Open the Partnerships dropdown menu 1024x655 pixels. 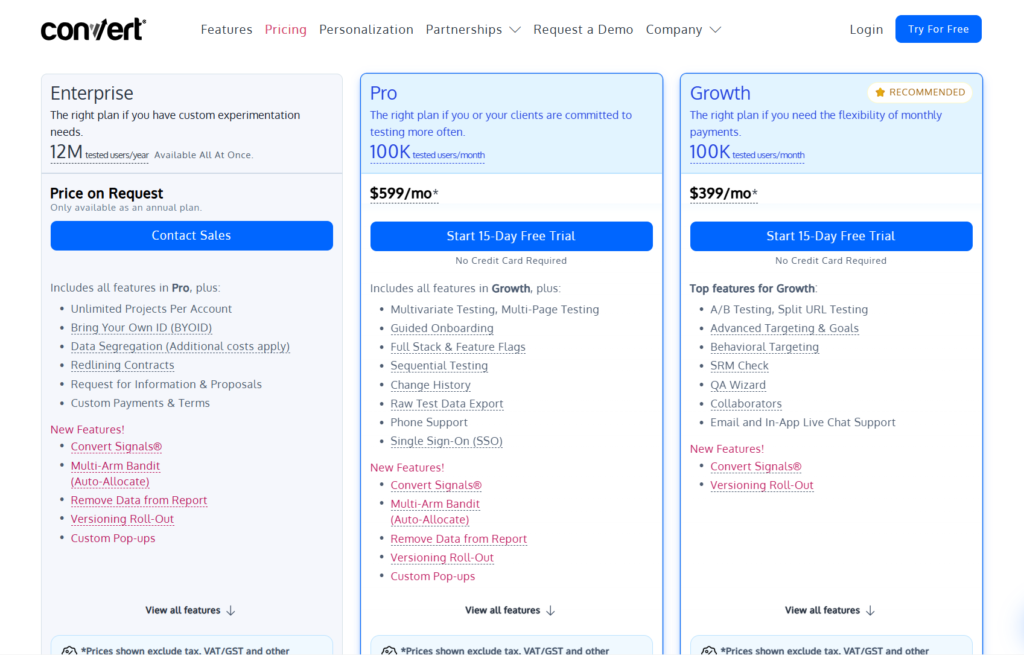[473, 29]
